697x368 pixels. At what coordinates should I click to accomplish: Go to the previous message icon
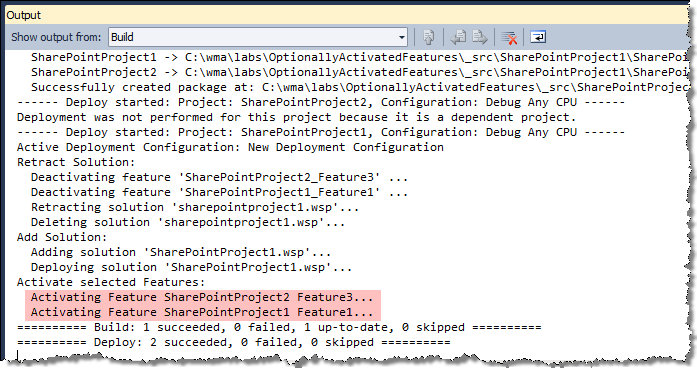tap(458, 37)
